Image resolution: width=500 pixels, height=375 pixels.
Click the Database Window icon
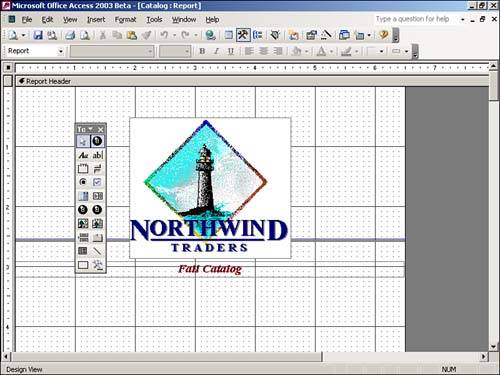[x=344, y=35]
